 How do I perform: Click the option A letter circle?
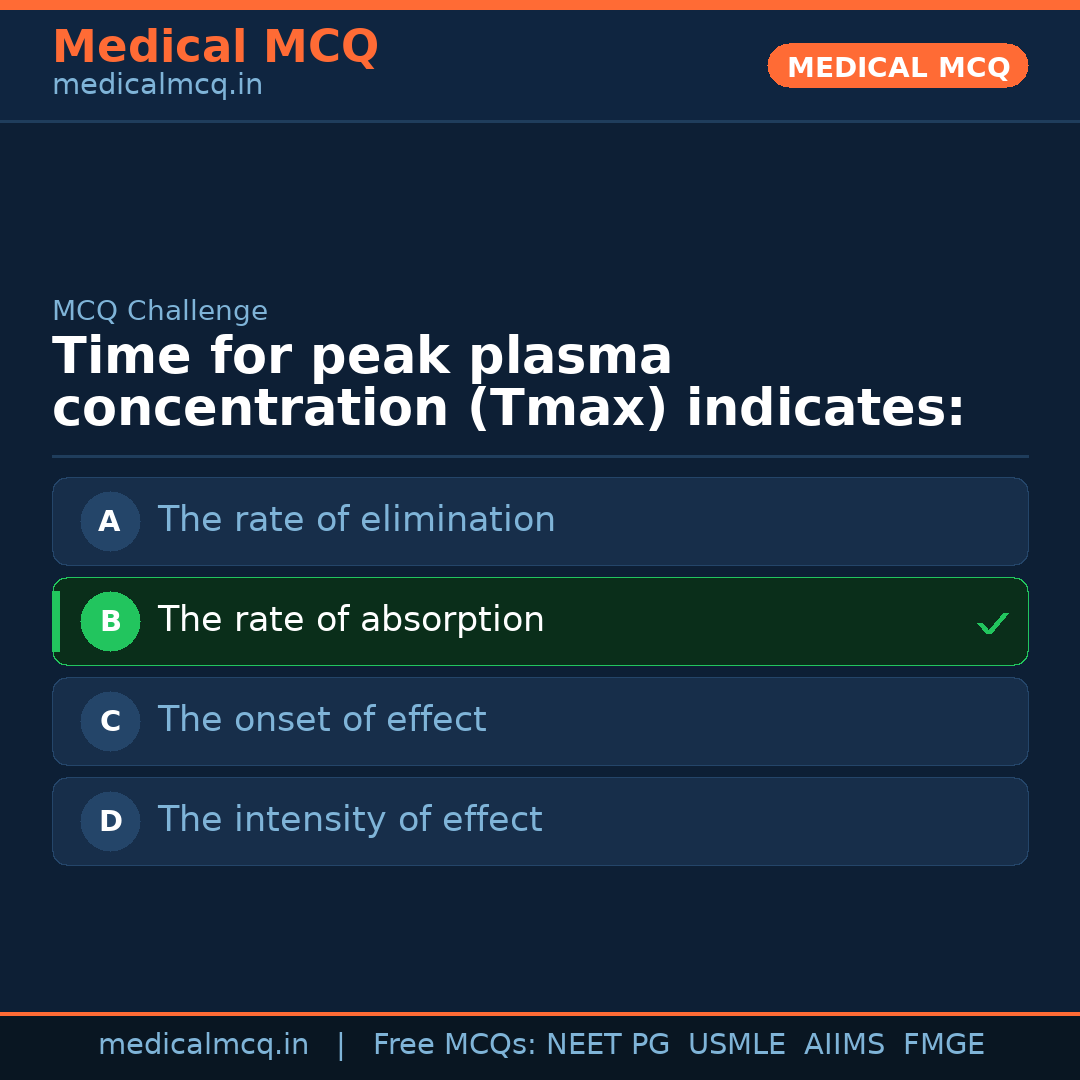pos(110,521)
